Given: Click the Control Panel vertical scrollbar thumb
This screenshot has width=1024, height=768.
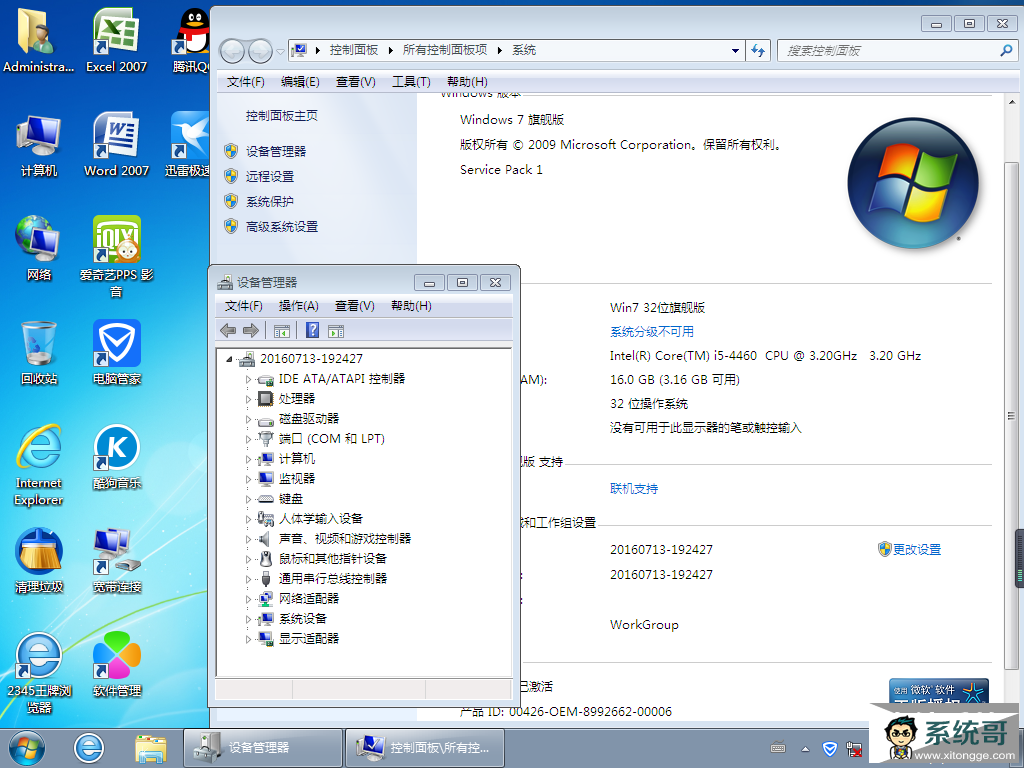Looking at the screenshot, I should coord(1012,415).
